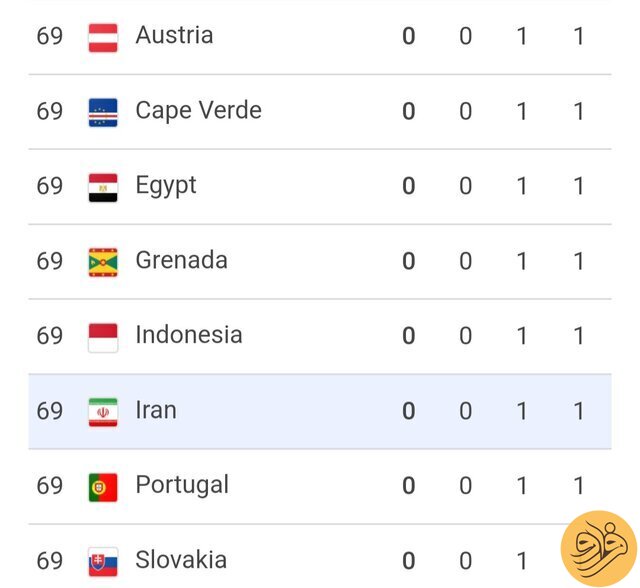The image size is (640, 588).
Task: Click the Indonesia flag icon
Action: 103,337
